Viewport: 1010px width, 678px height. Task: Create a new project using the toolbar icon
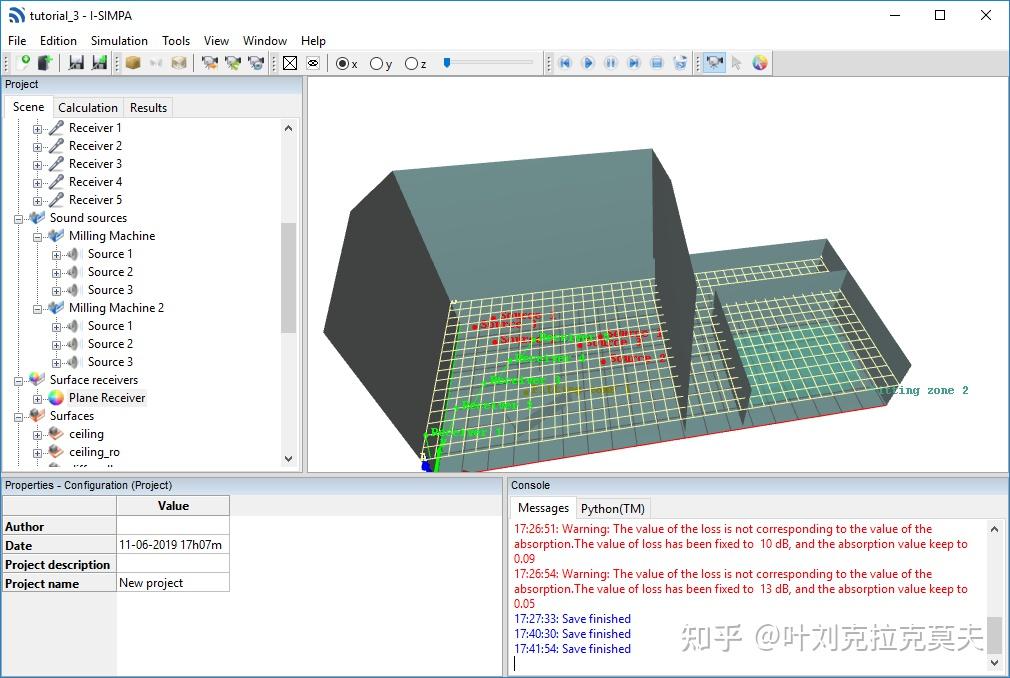coord(23,62)
